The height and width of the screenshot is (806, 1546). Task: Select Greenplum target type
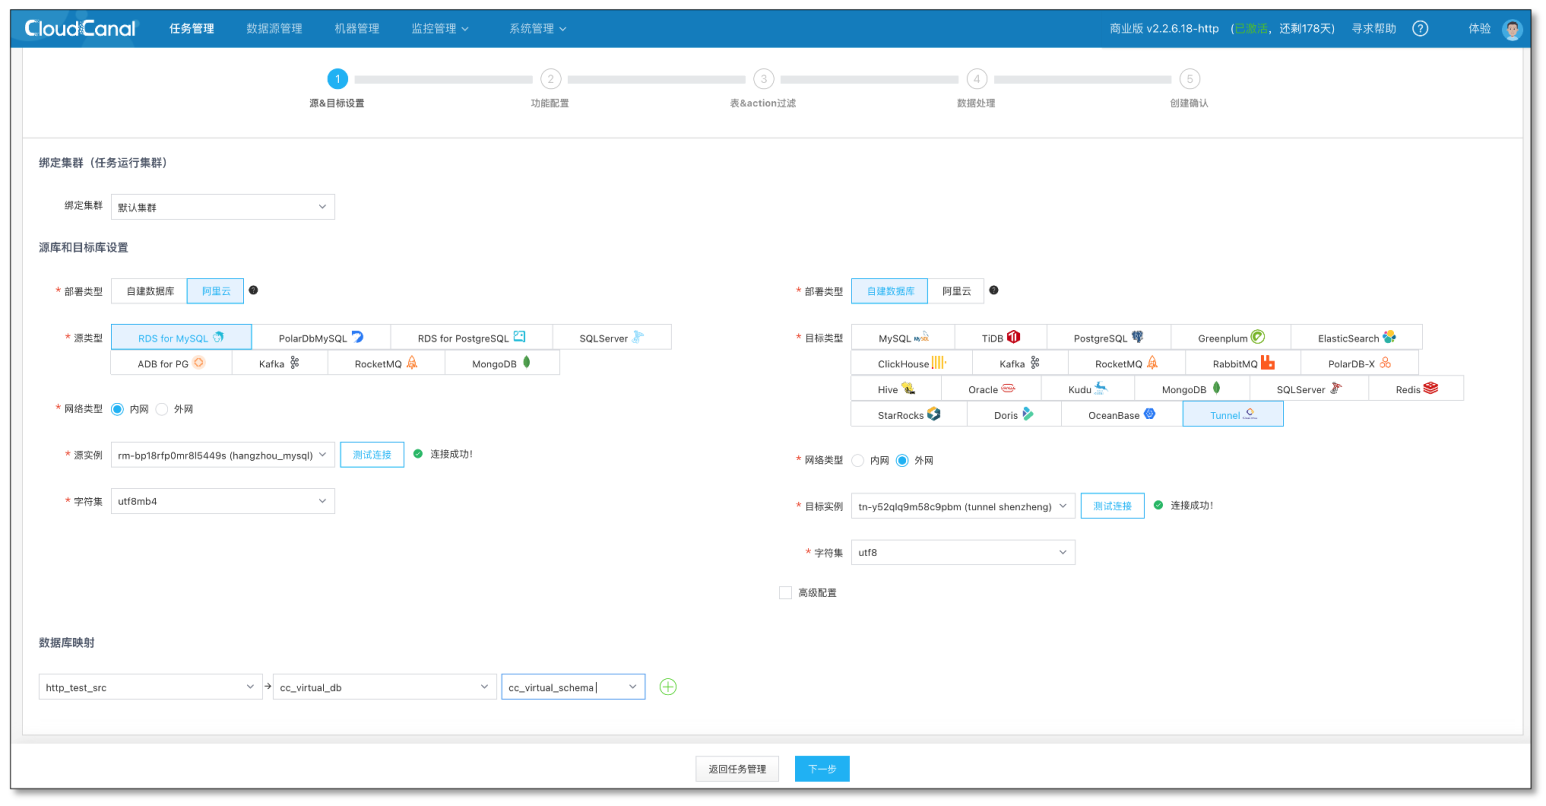1231,338
